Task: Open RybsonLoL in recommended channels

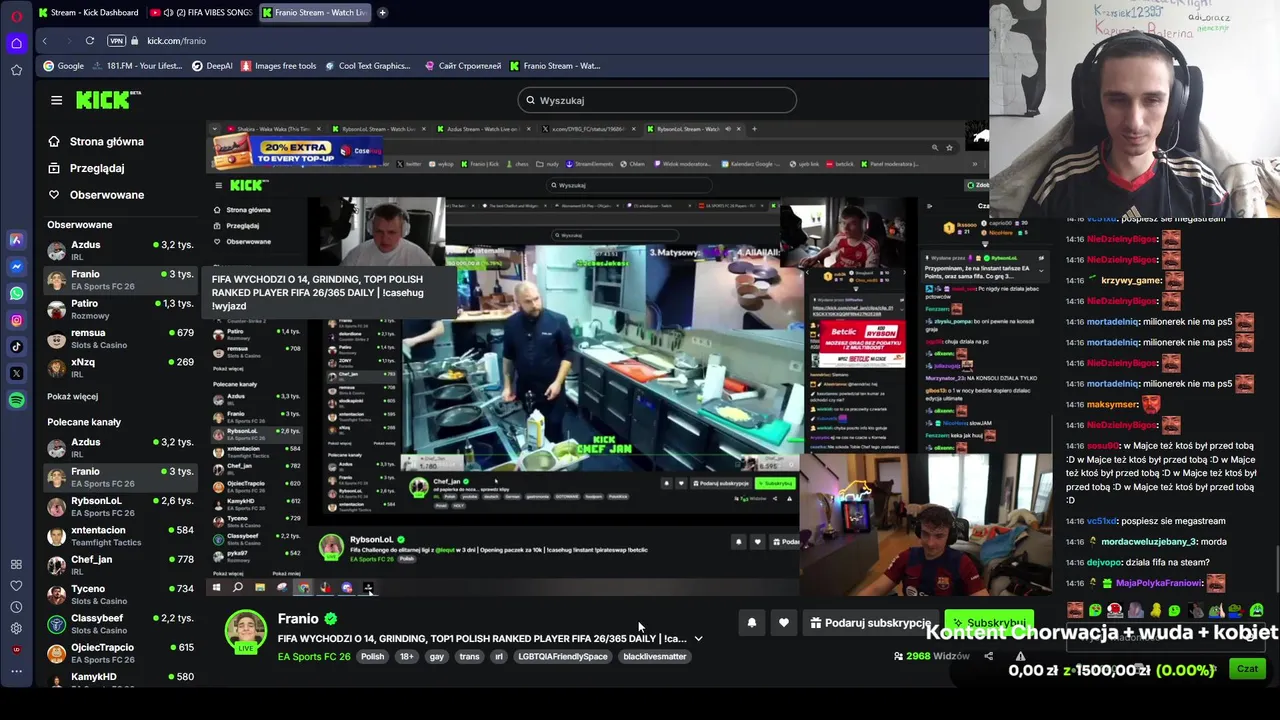Action: point(120,506)
